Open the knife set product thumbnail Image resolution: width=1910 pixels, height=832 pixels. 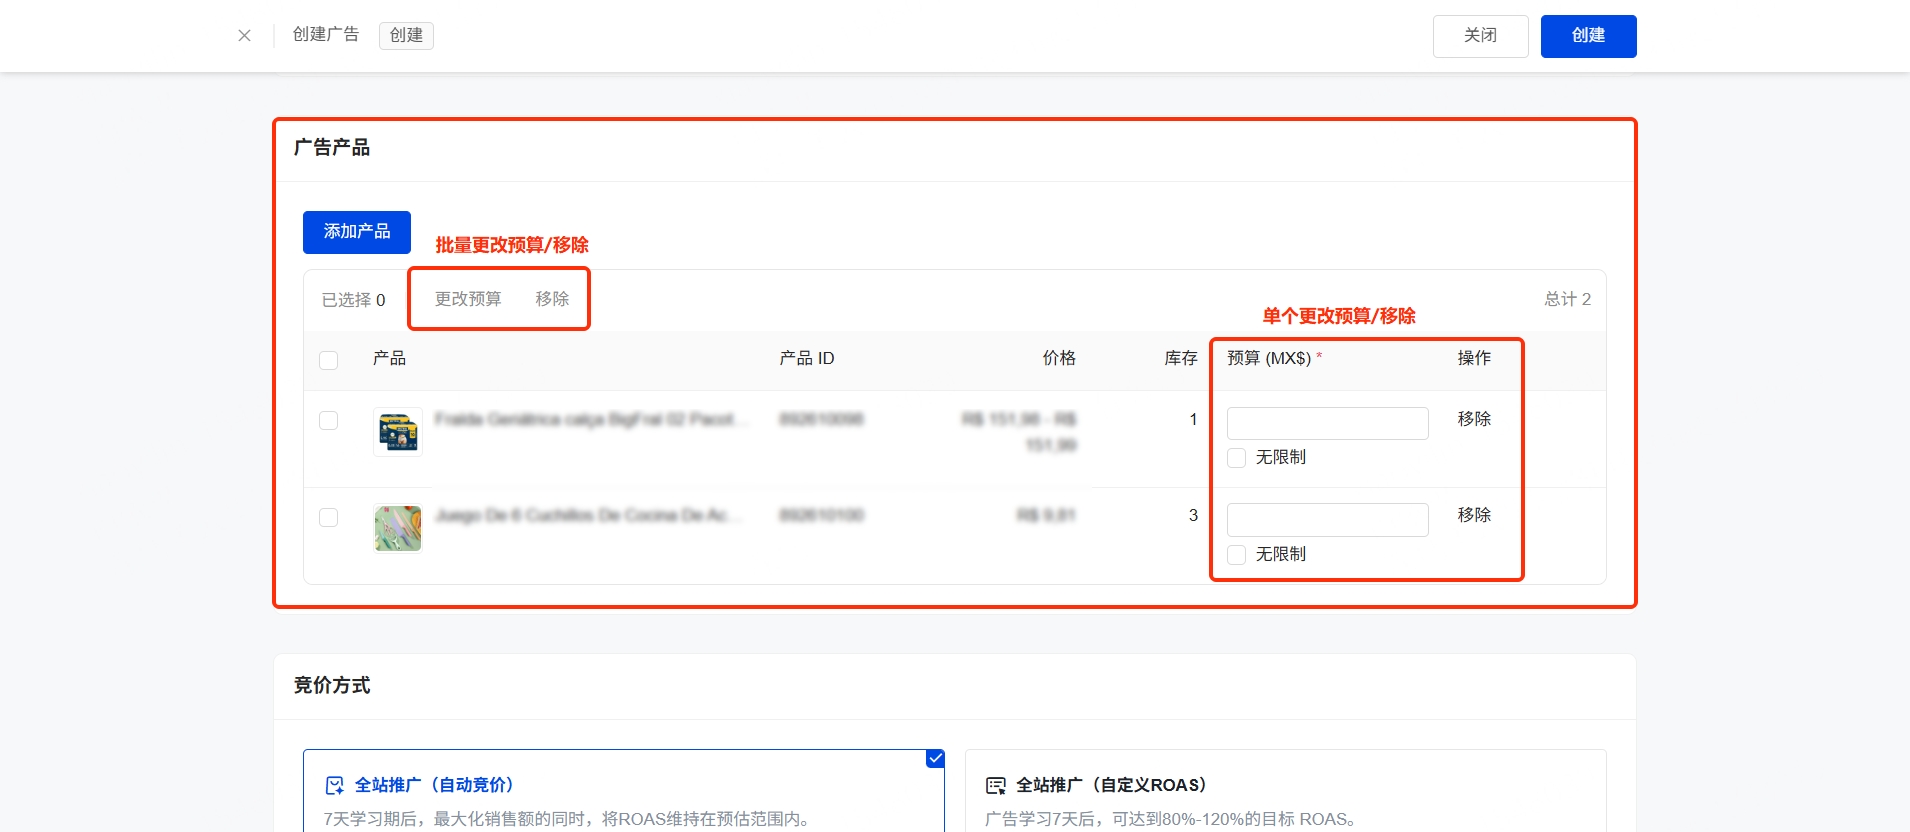(398, 529)
